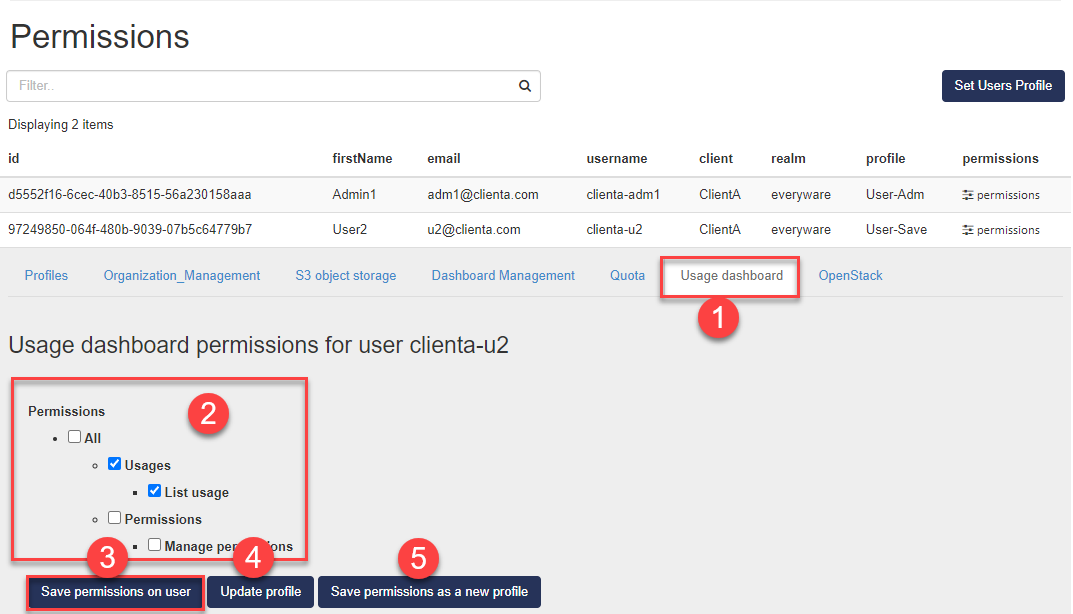The width and height of the screenshot is (1073, 614).
Task: Toggle the All permissions checkbox
Action: coord(75,437)
